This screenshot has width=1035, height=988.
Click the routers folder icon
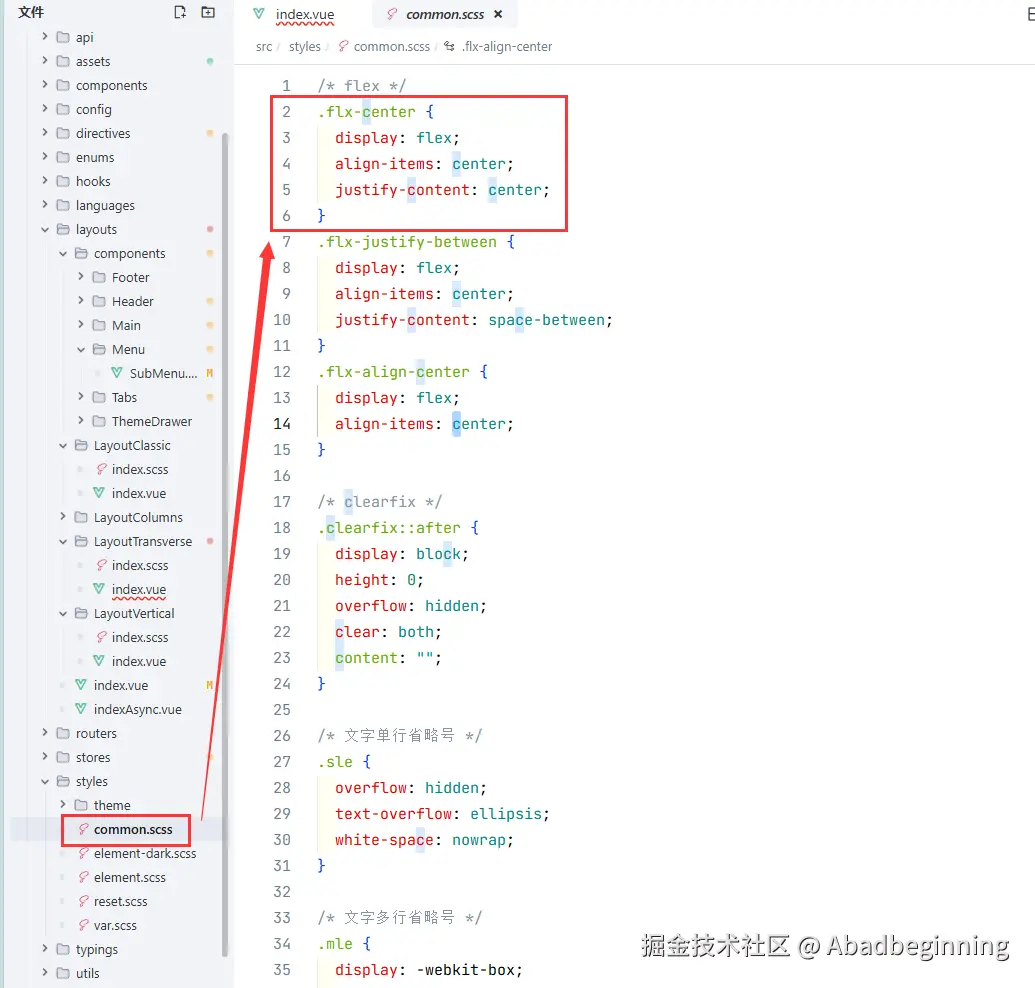(63, 733)
